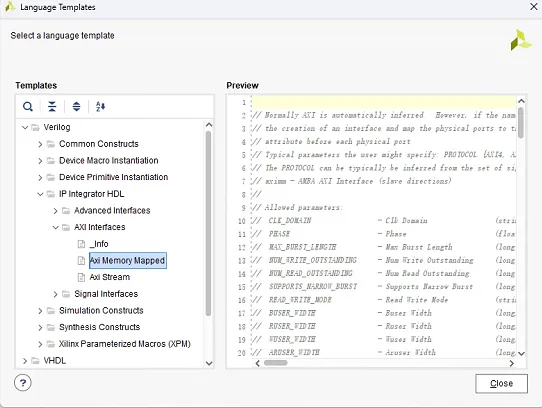This screenshot has width=542, height=408.
Task: Click the Close button
Action: tap(501, 383)
